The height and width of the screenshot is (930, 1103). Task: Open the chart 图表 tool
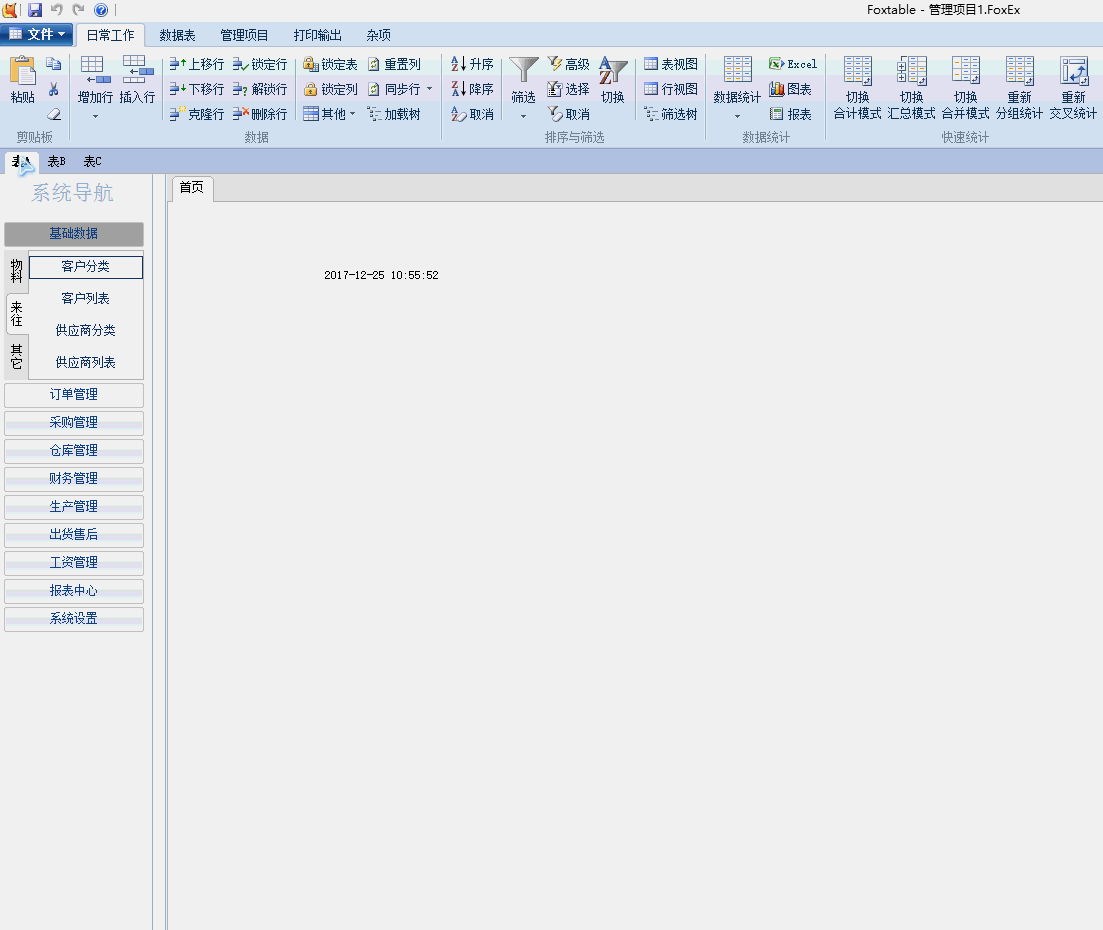click(791, 89)
